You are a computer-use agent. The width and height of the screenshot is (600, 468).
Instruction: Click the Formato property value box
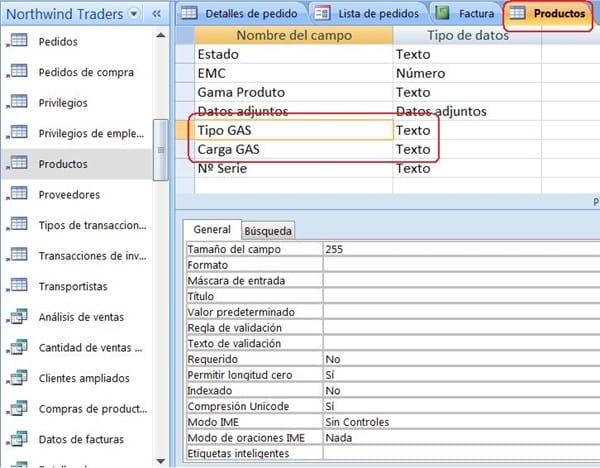point(461,265)
